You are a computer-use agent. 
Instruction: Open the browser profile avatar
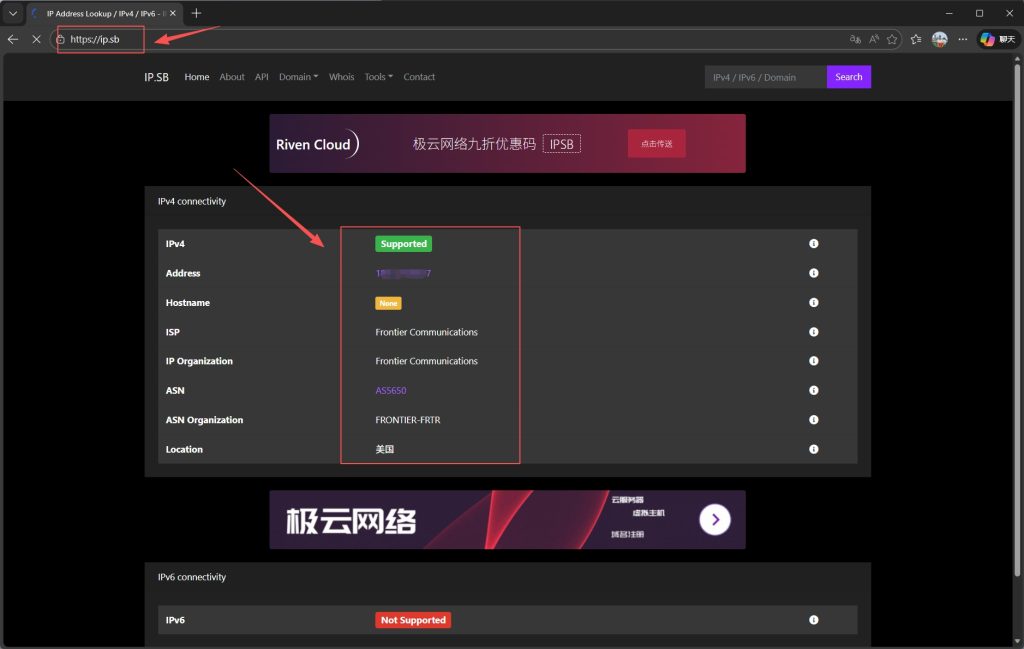[x=940, y=39]
